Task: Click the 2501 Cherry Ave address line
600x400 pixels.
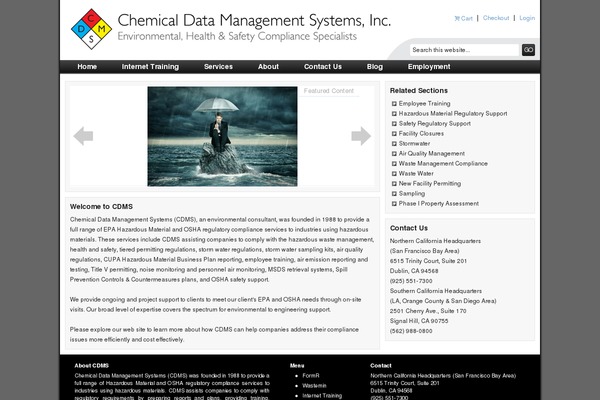Action: 428,311
